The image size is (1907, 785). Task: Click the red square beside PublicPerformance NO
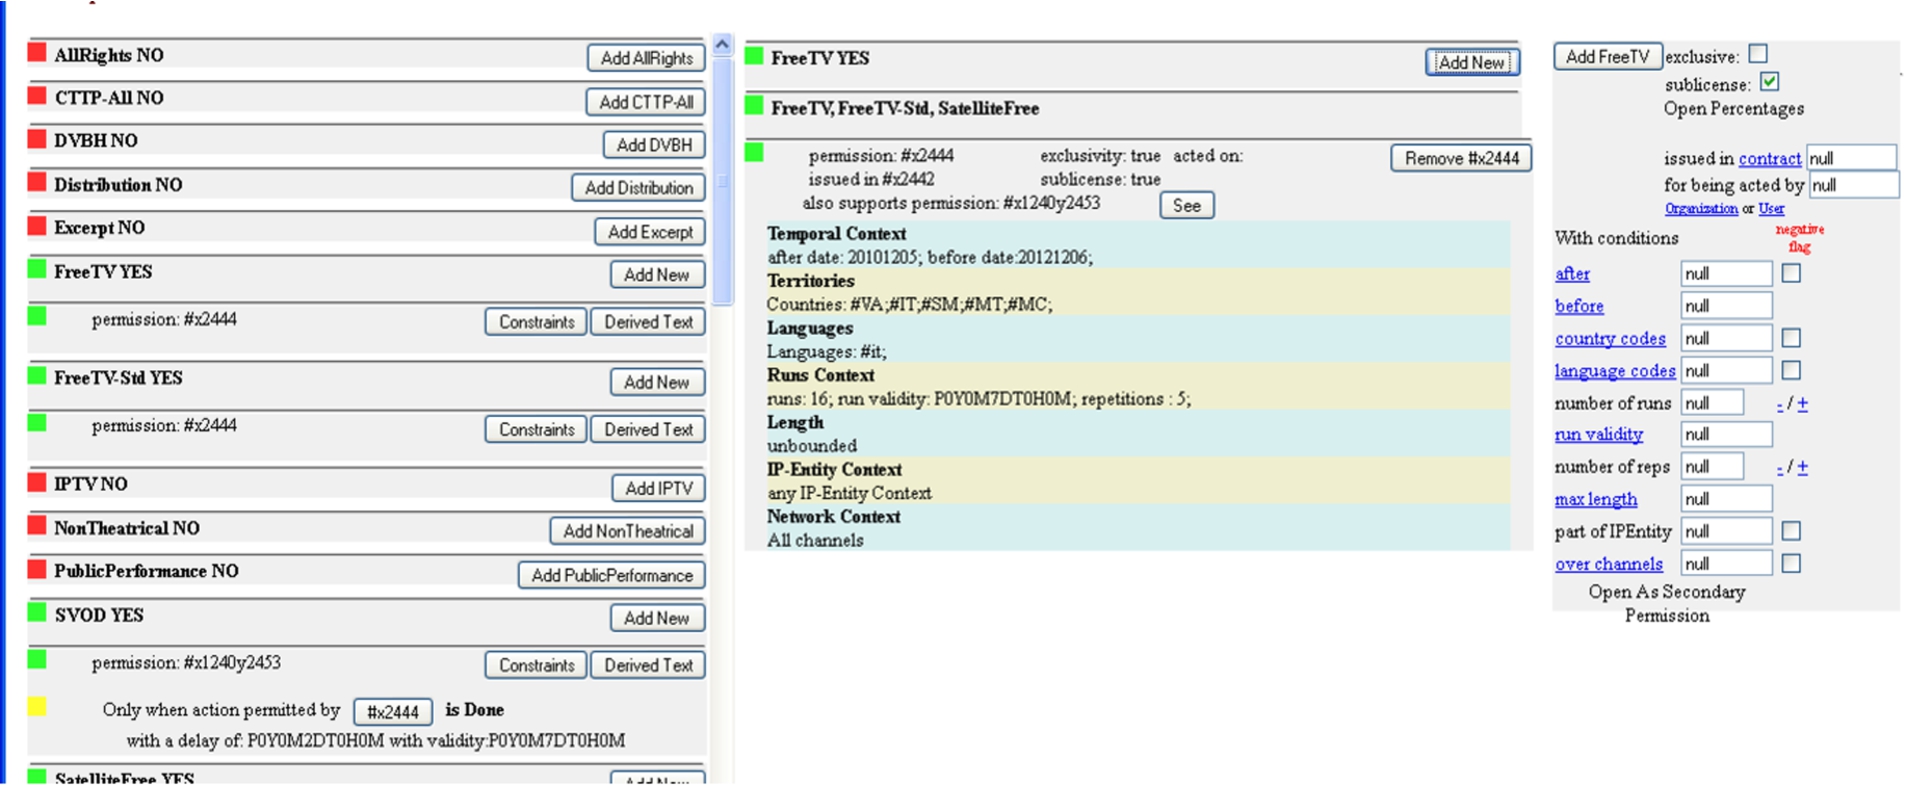click(37, 569)
